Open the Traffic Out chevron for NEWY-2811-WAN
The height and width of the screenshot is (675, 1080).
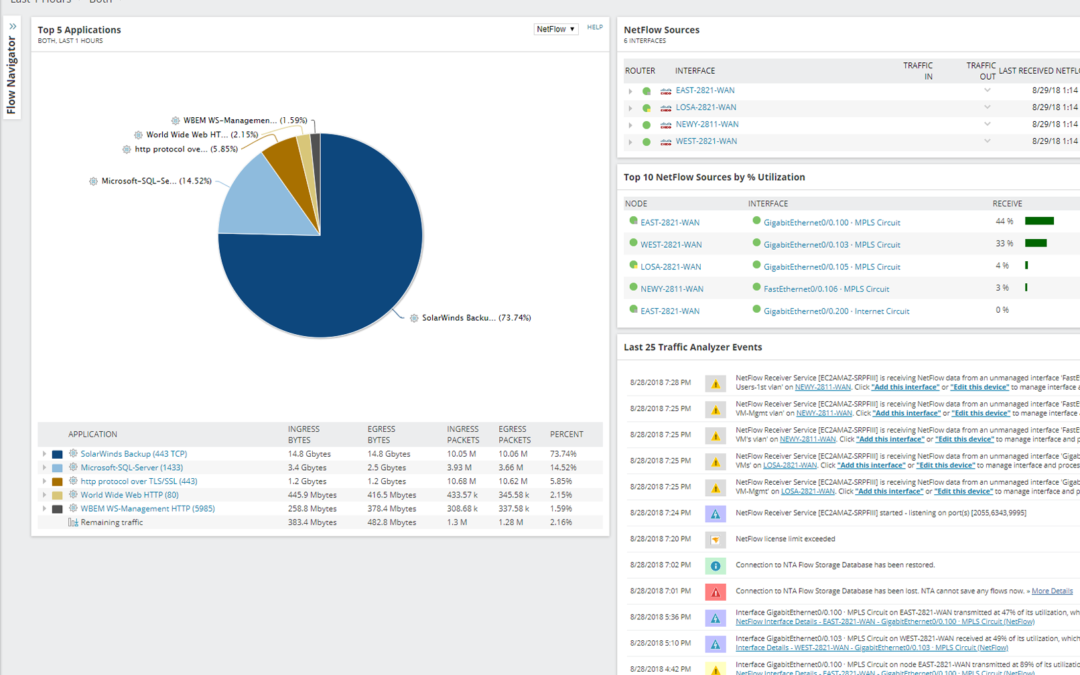(987, 124)
